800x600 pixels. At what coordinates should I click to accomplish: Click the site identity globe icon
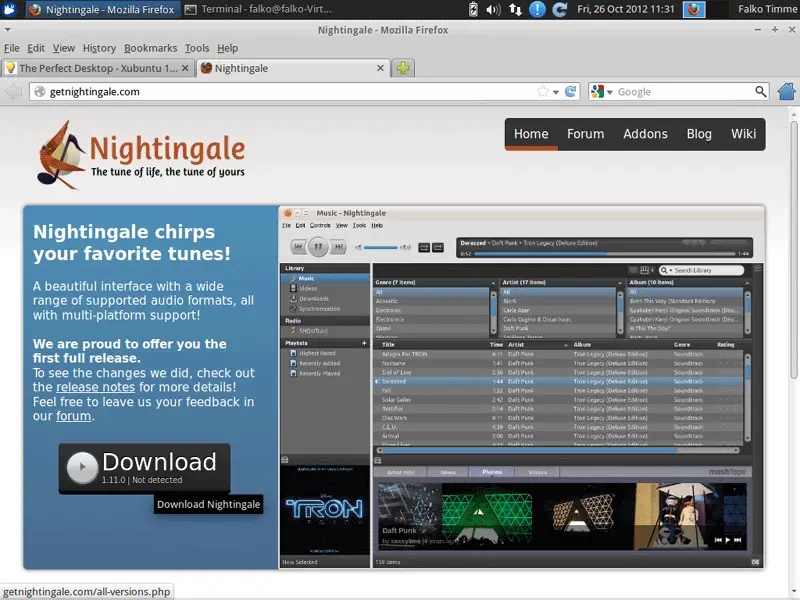(40, 92)
